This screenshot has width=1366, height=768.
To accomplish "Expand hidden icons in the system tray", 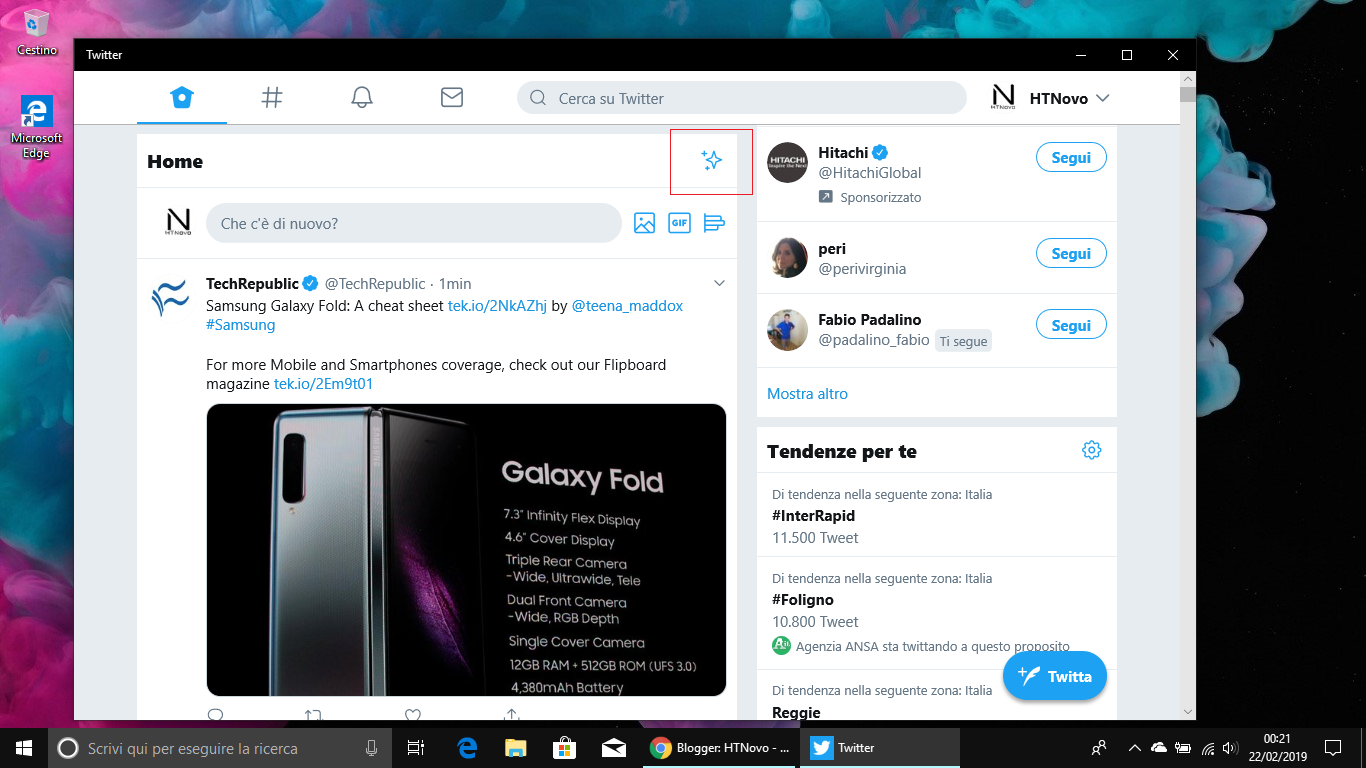I will click(x=1134, y=747).
